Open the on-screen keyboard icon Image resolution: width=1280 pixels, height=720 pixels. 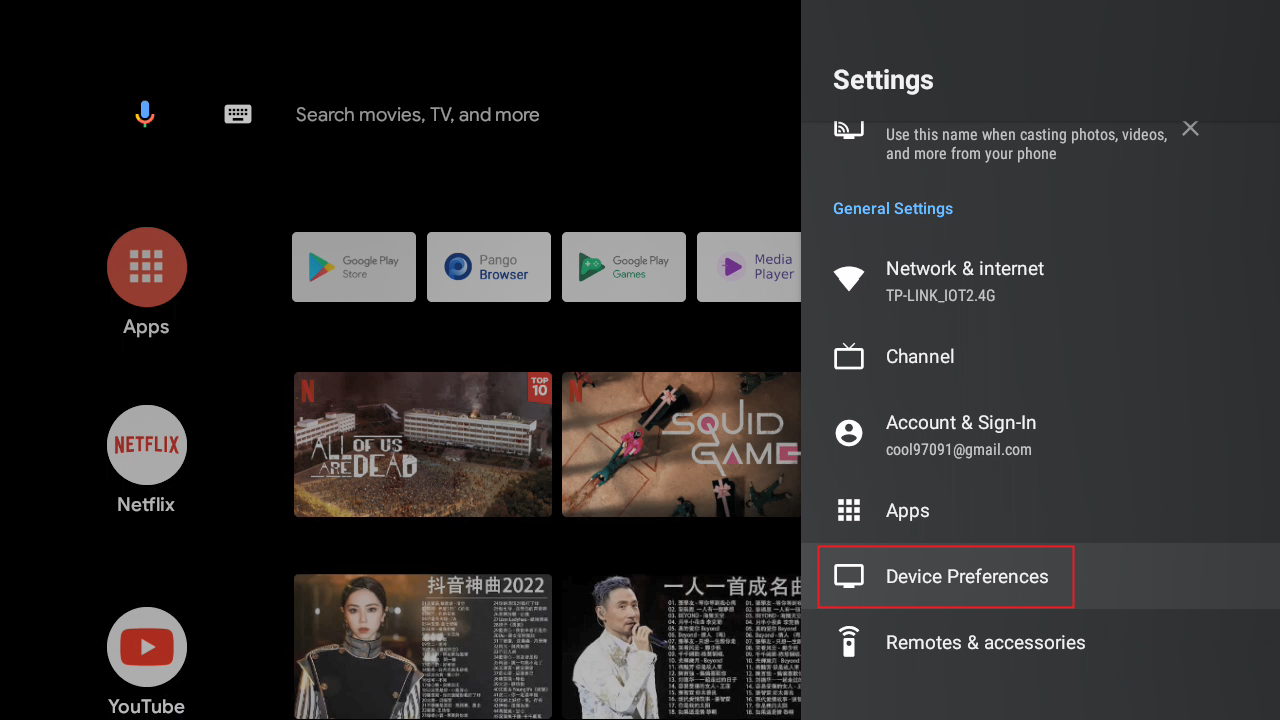point(238,114)
